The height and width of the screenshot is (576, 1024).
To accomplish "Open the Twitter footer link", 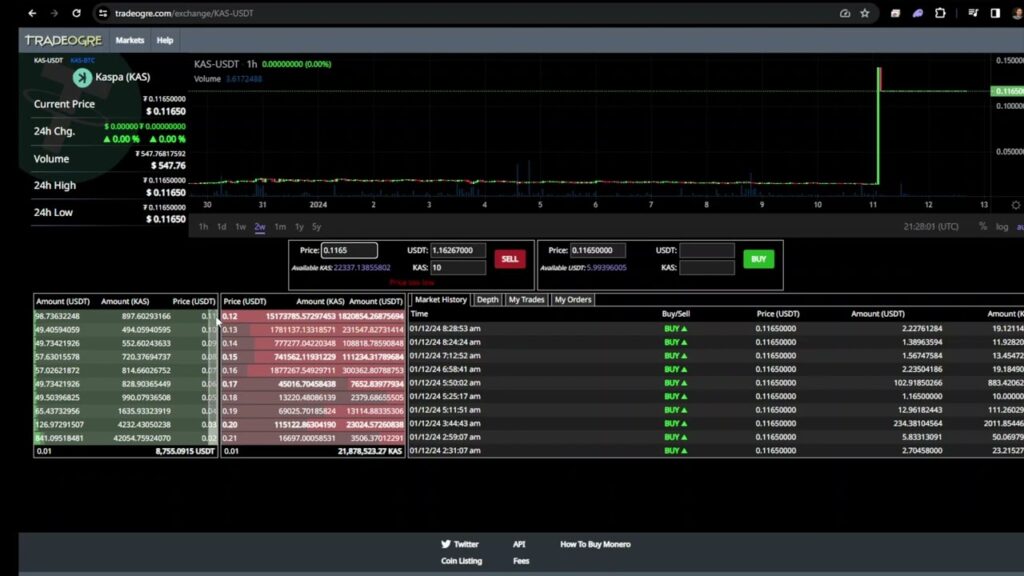I will (x=466, y=544).
